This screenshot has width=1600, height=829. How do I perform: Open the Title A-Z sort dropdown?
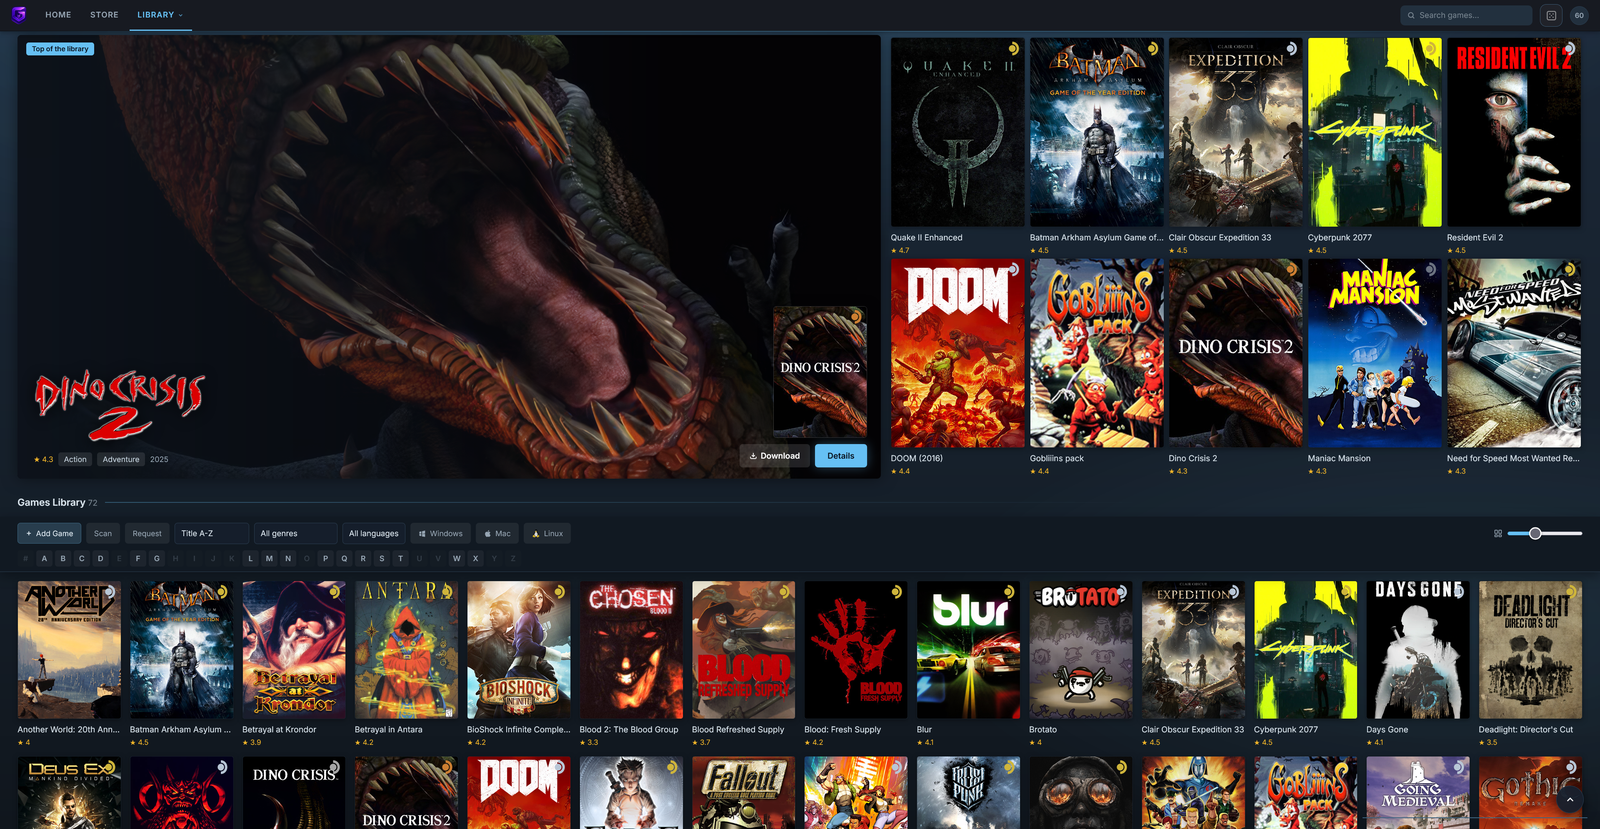(x=212, y=534)
